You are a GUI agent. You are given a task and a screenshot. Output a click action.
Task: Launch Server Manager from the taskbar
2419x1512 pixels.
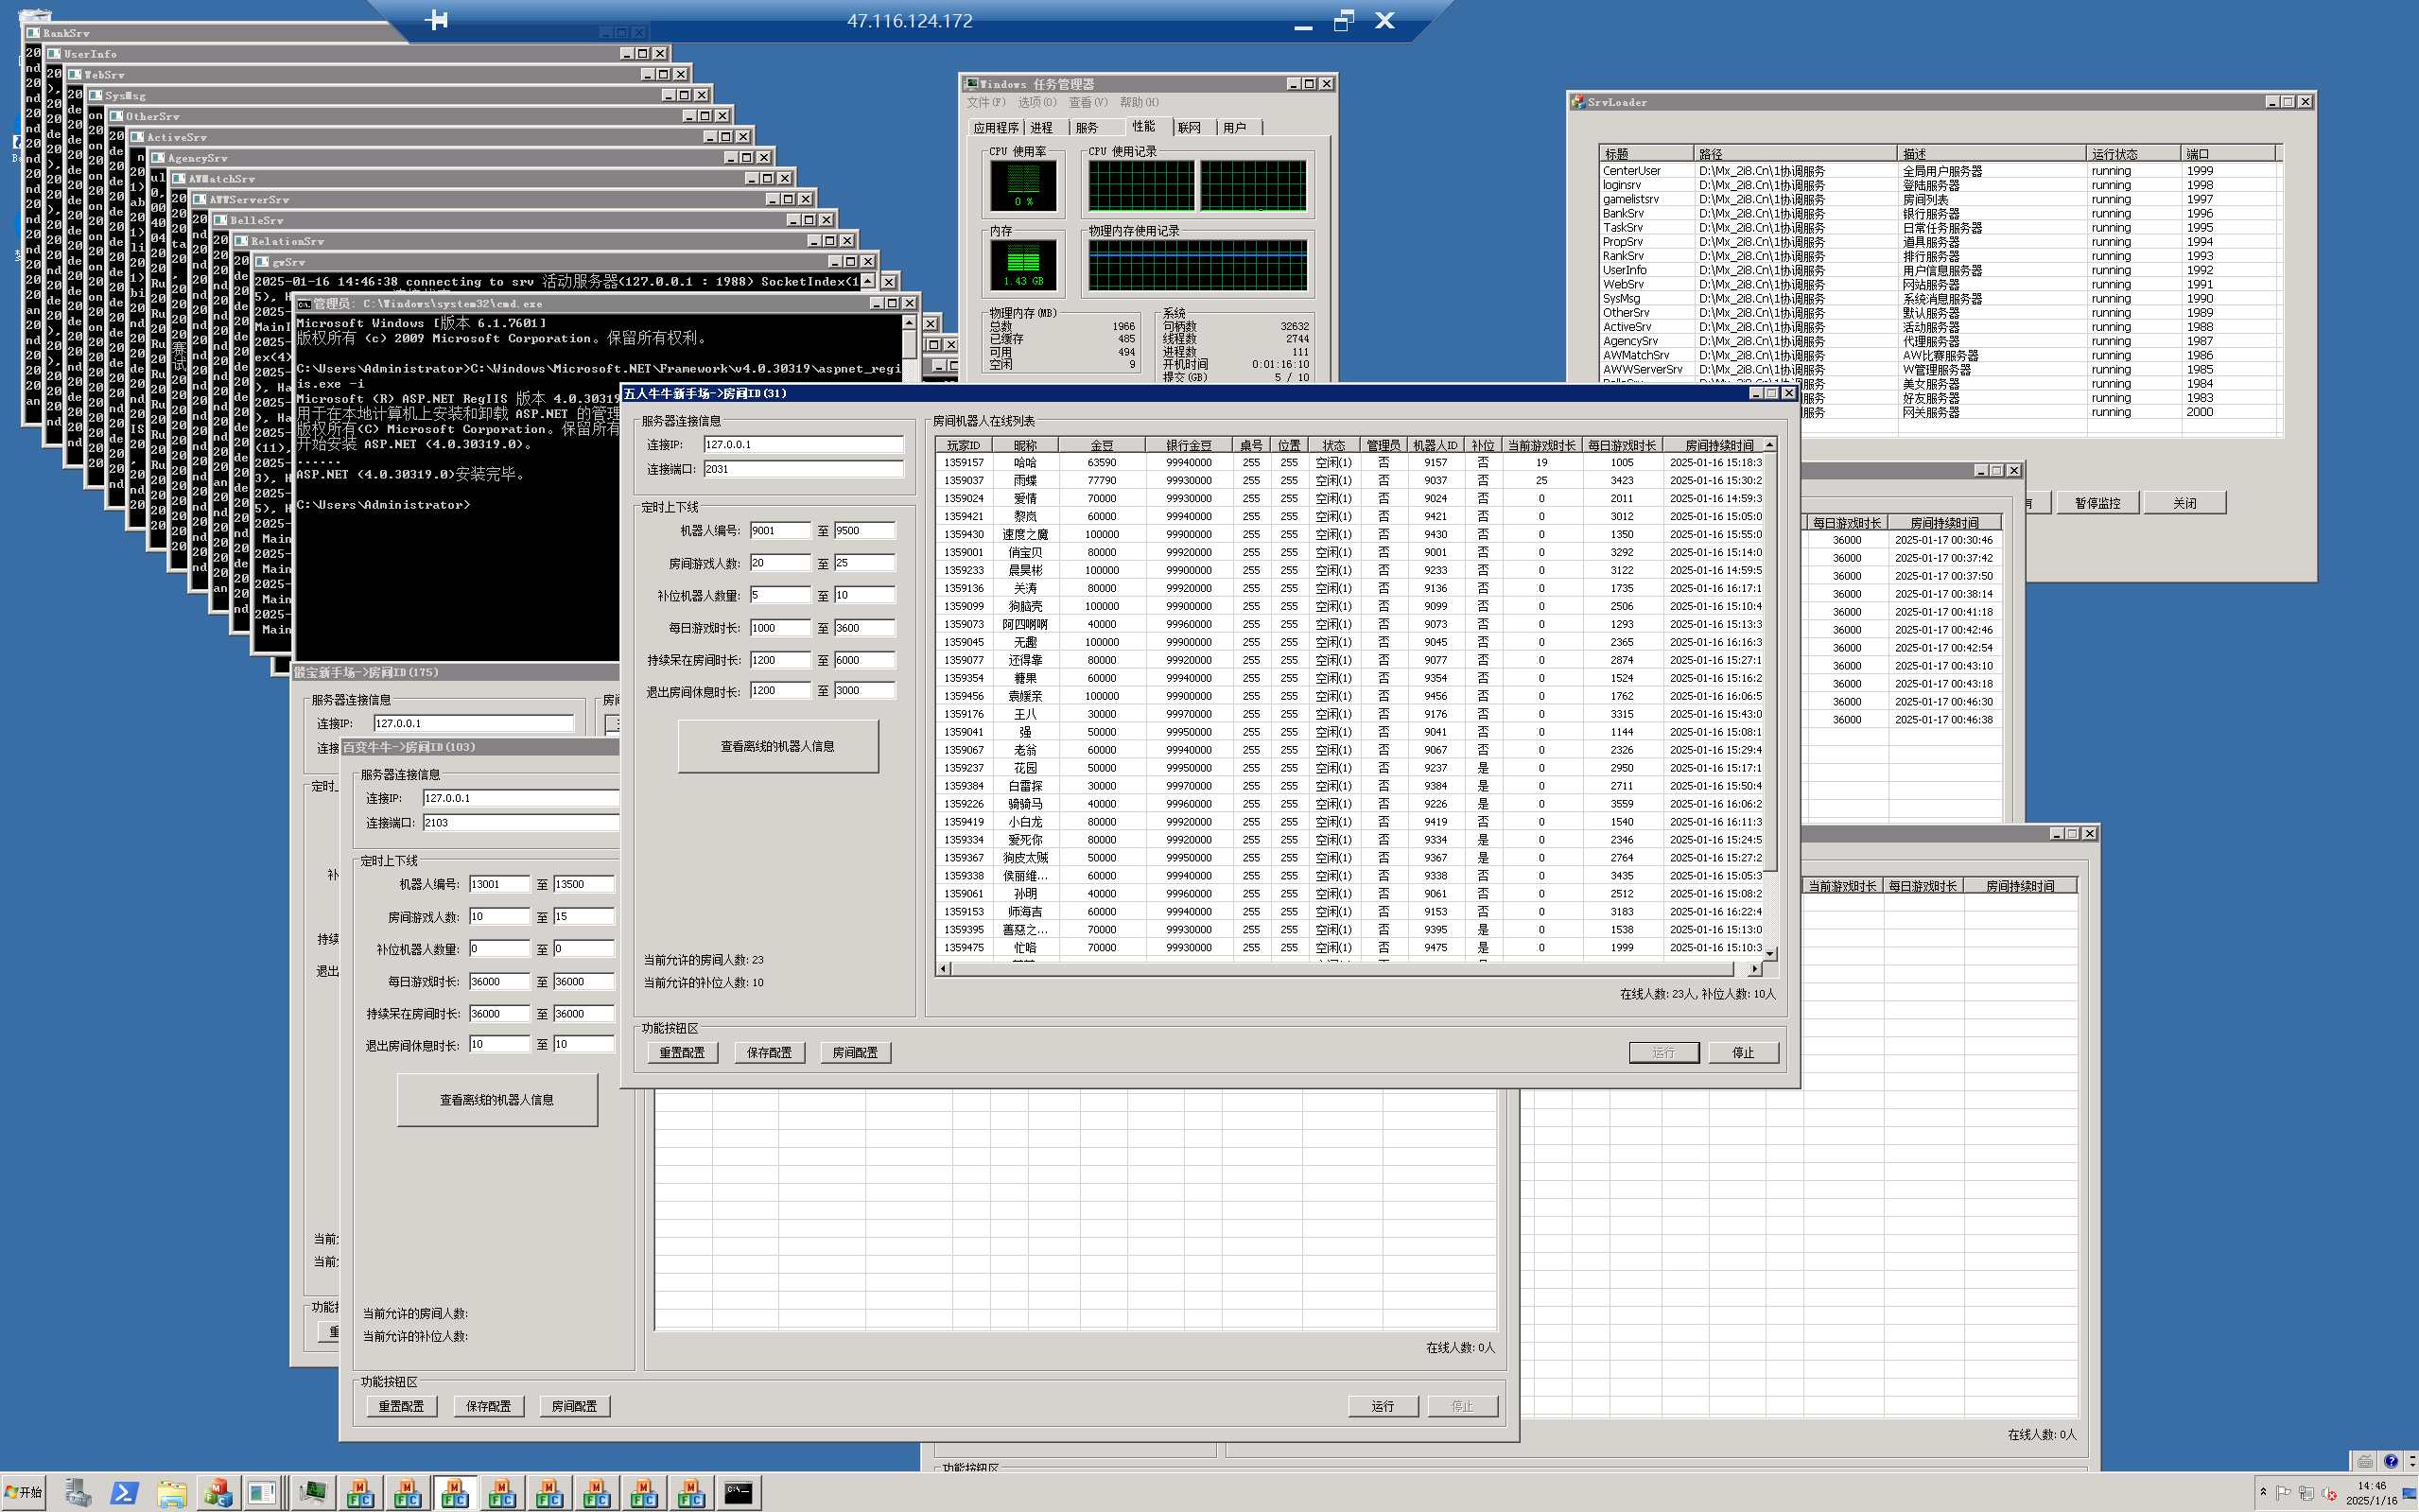tap(77, 1493)
